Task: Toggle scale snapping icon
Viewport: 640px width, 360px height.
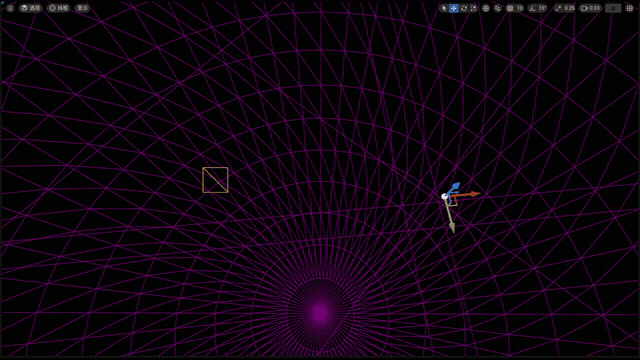Action: pos(558,8)
